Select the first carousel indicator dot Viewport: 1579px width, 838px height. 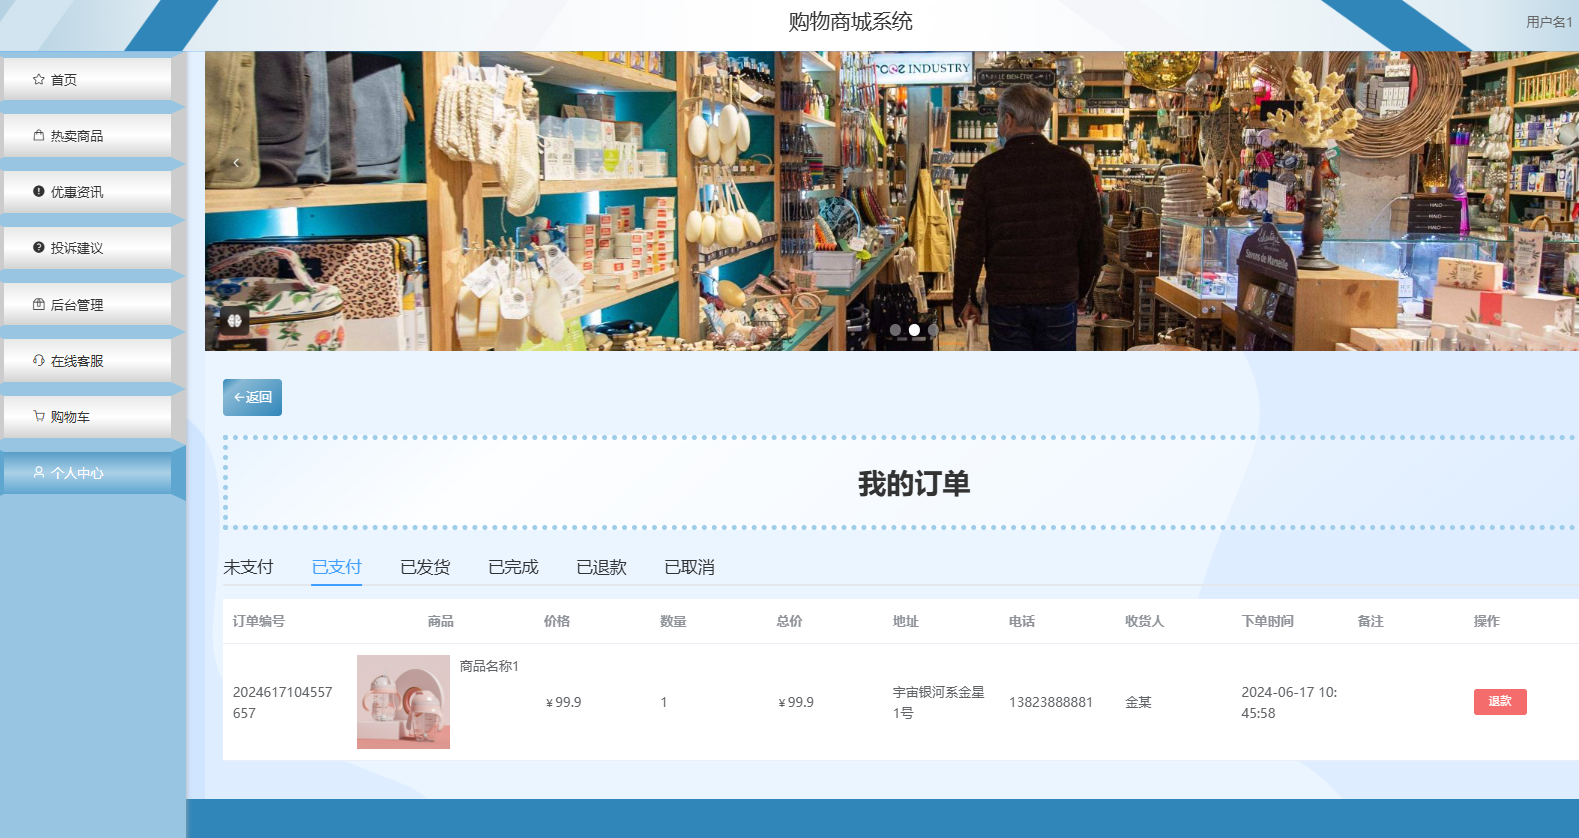point(895,330)
